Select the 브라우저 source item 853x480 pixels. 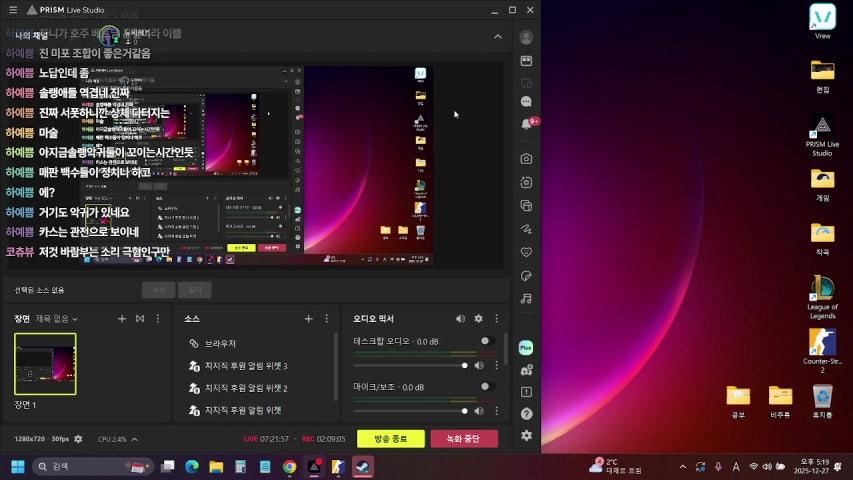(x=220, y=343)
